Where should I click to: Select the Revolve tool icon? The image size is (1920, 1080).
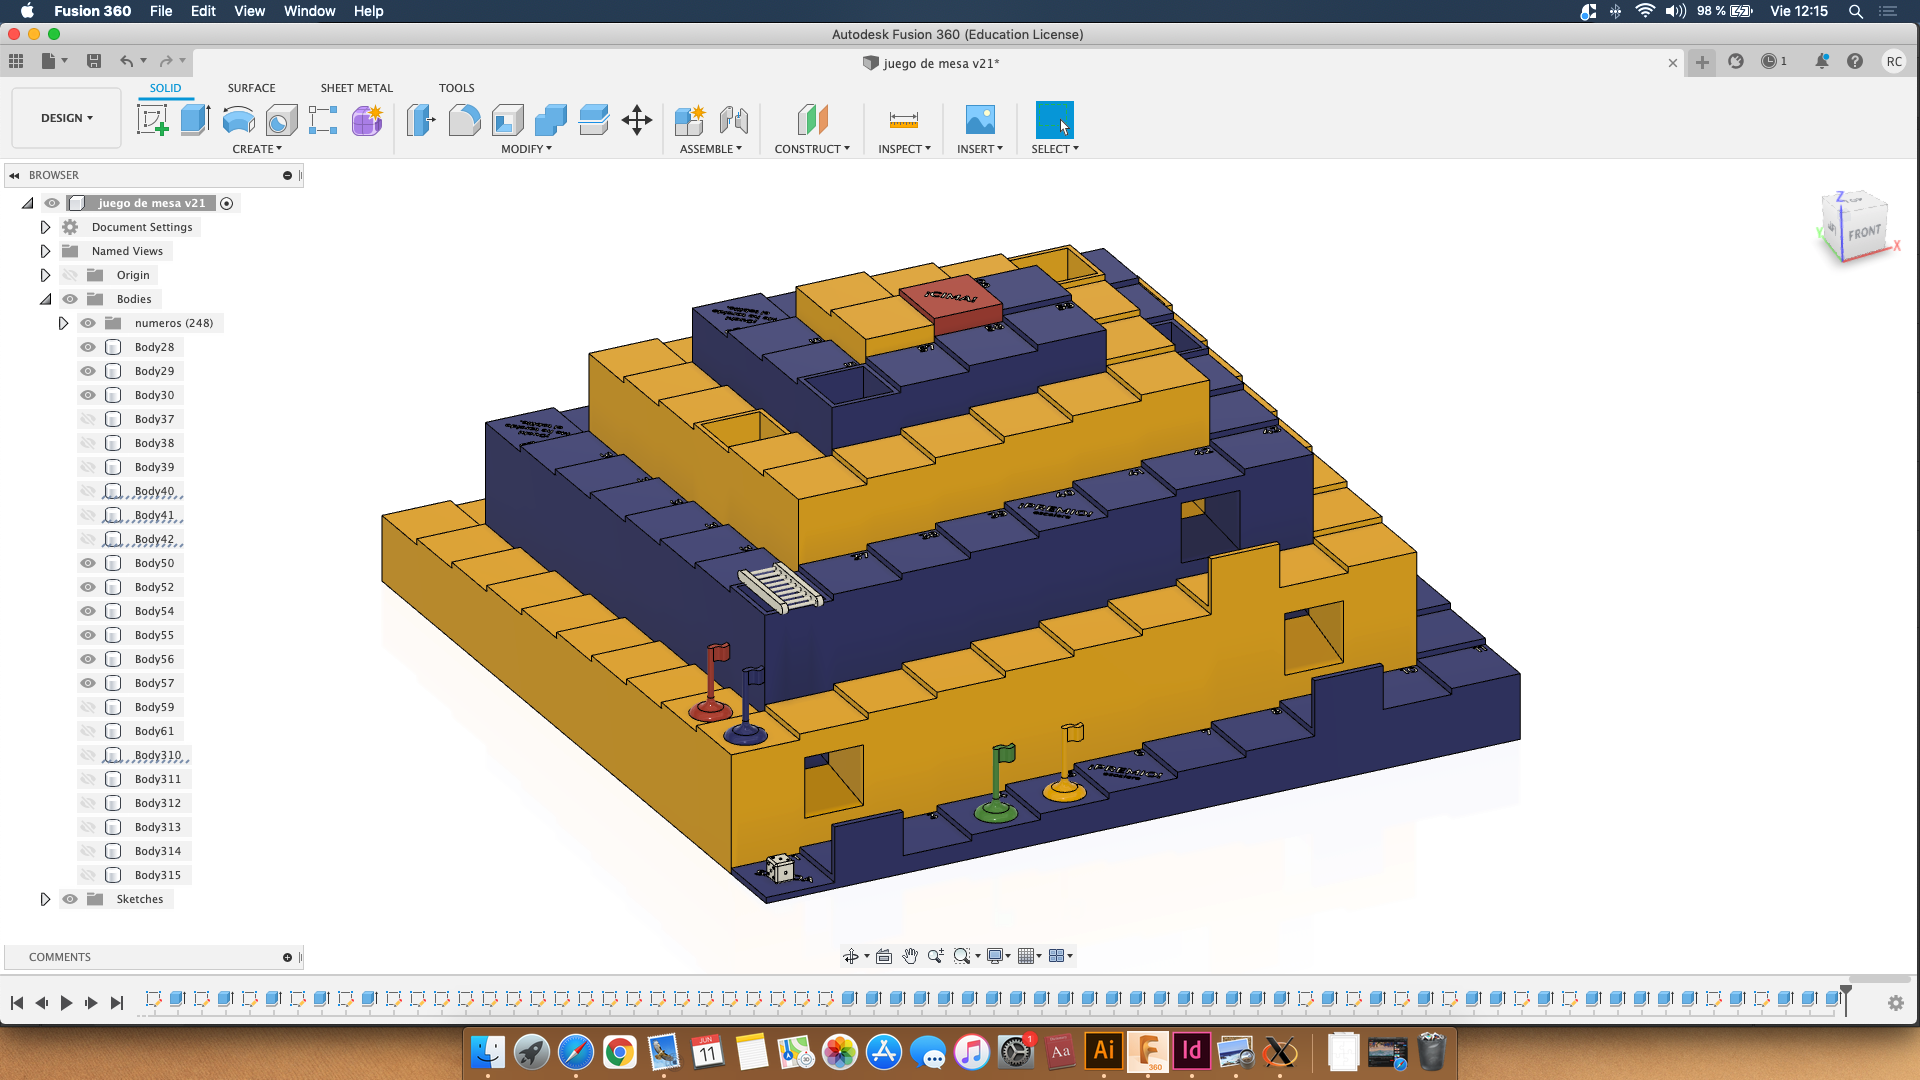pyautogui.click(x=238, y=121)
